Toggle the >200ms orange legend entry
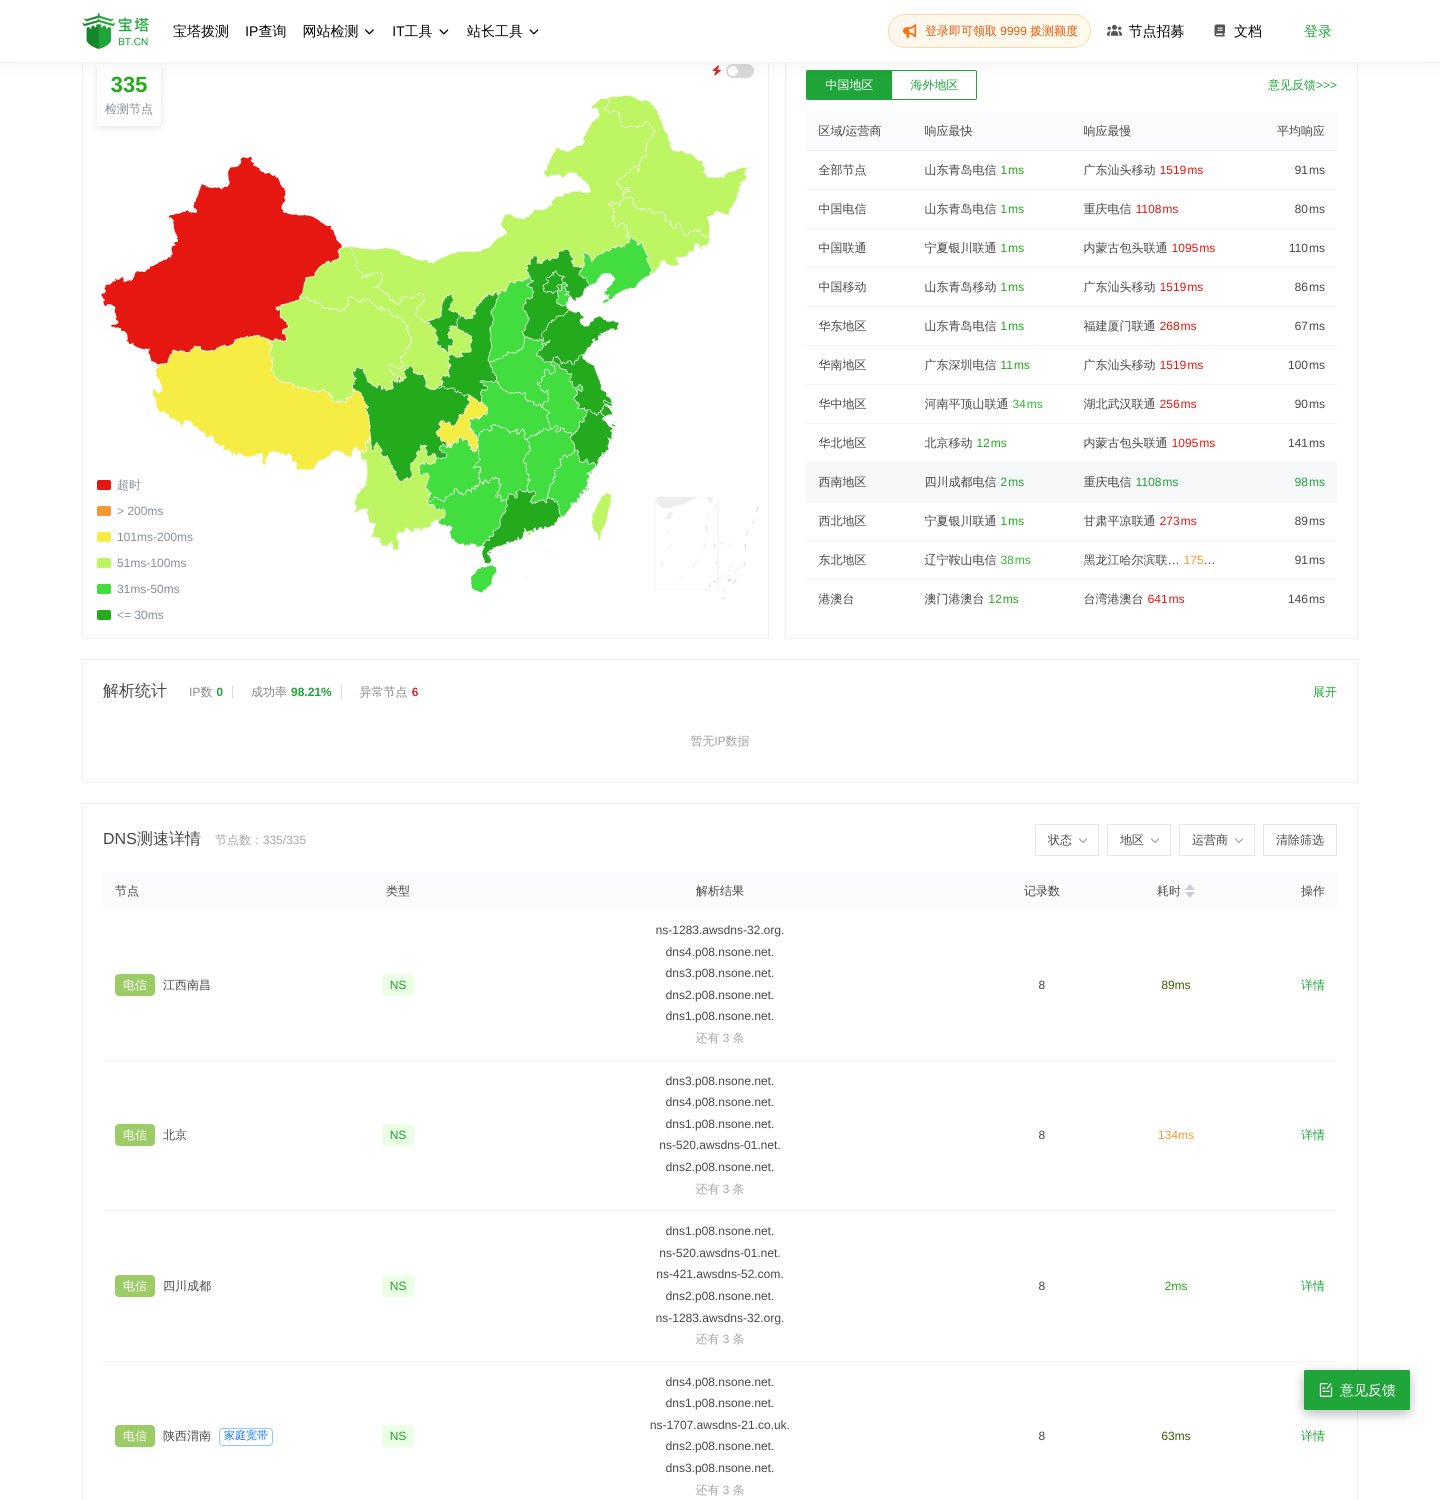The height and width of the screenshot is (1500, 1440). (130, 511)
